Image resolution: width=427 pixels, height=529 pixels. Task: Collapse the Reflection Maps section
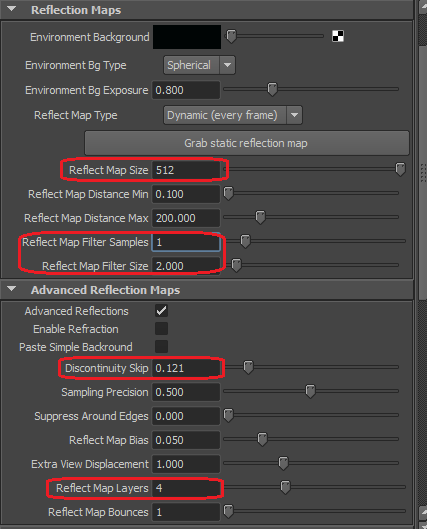[11, 9]
